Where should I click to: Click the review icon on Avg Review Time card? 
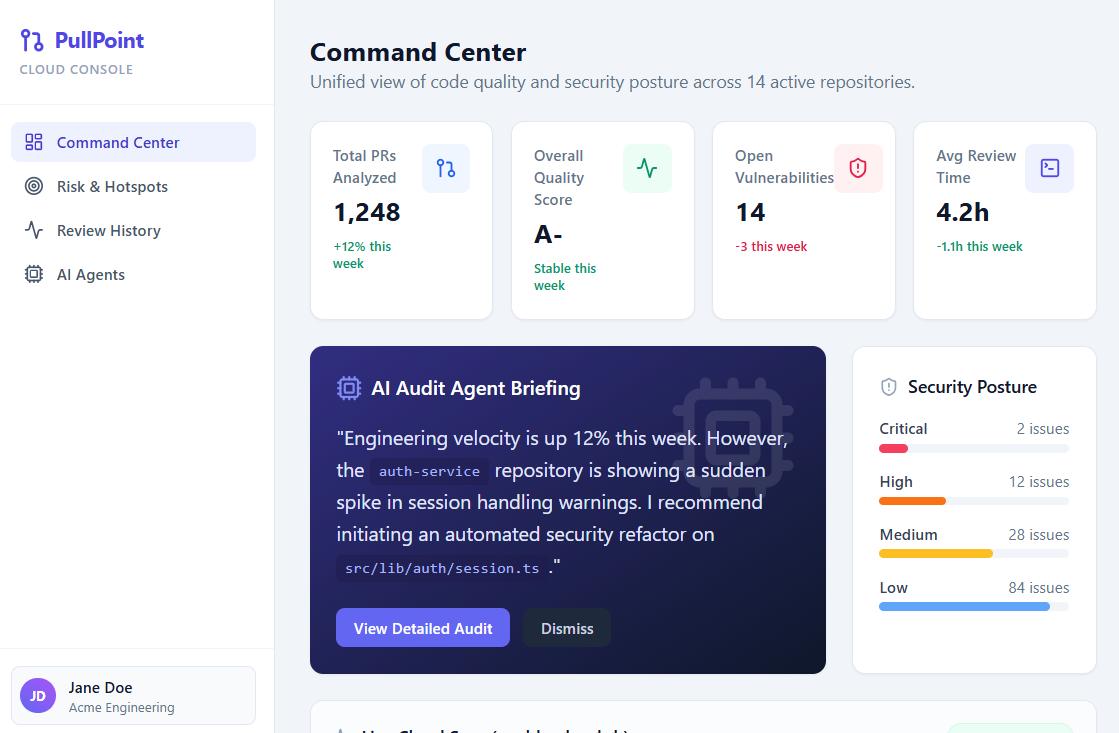pyautogui.click(x=1049, y=168)
